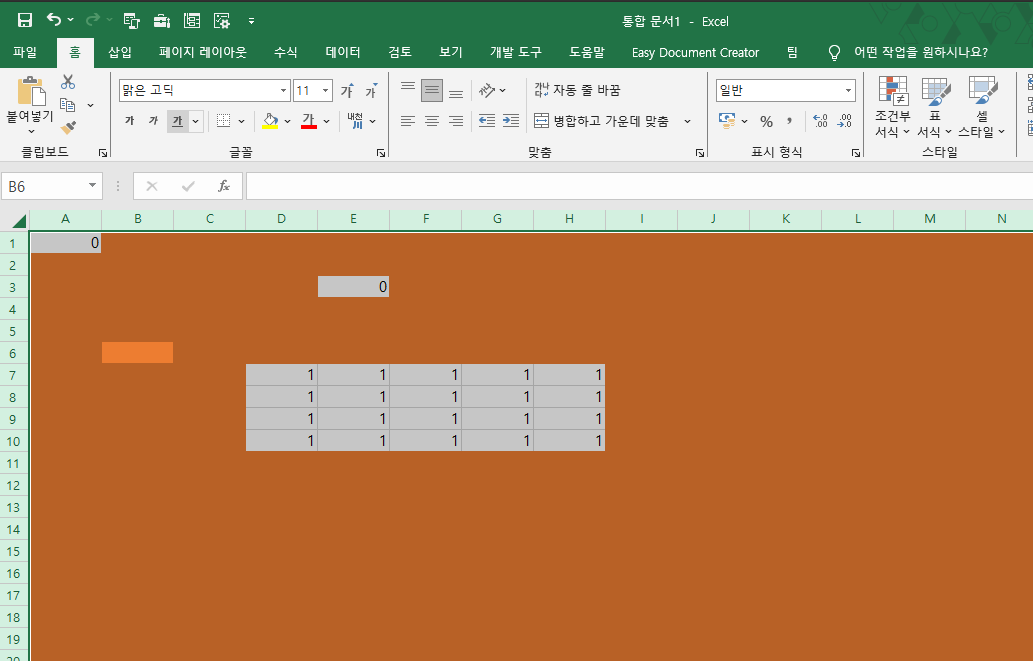The height and width of the screenshot is (661, 1033).
Task: Click the decrease decimal icon
Action: coord(845,121)
